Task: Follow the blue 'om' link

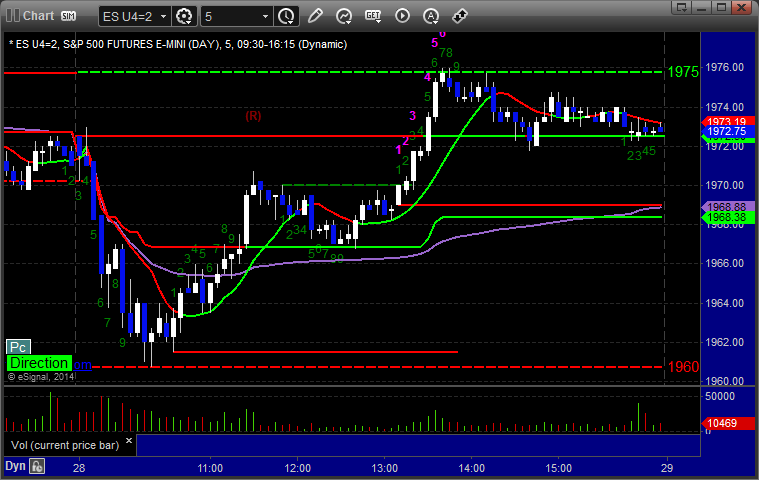Action: pos(82,365)
